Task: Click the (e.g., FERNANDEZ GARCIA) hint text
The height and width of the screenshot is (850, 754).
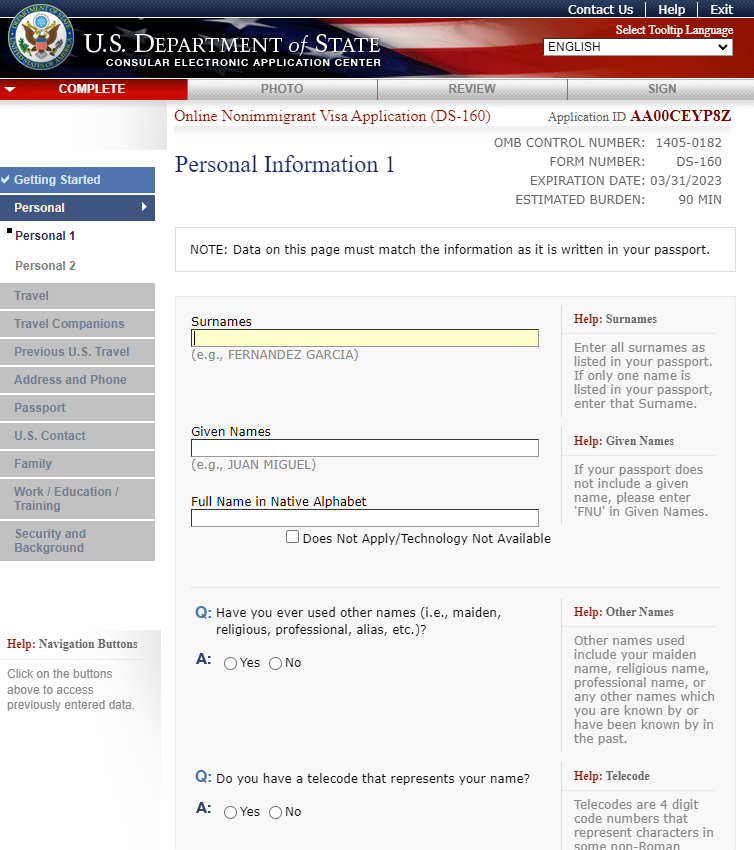Action: (275, 355)
